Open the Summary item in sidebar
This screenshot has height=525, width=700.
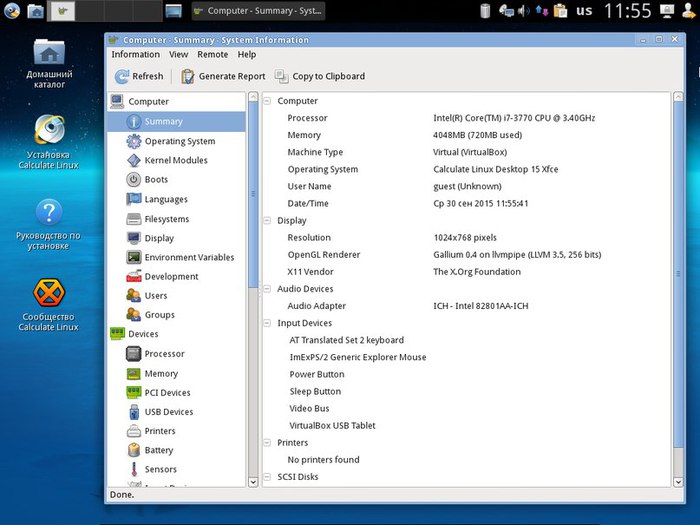point(176,121)
